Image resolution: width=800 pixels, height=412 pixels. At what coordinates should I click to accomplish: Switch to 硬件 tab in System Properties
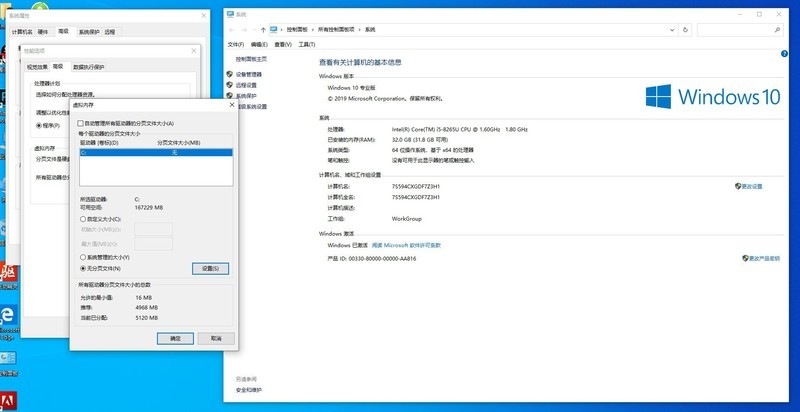point(43,32)
